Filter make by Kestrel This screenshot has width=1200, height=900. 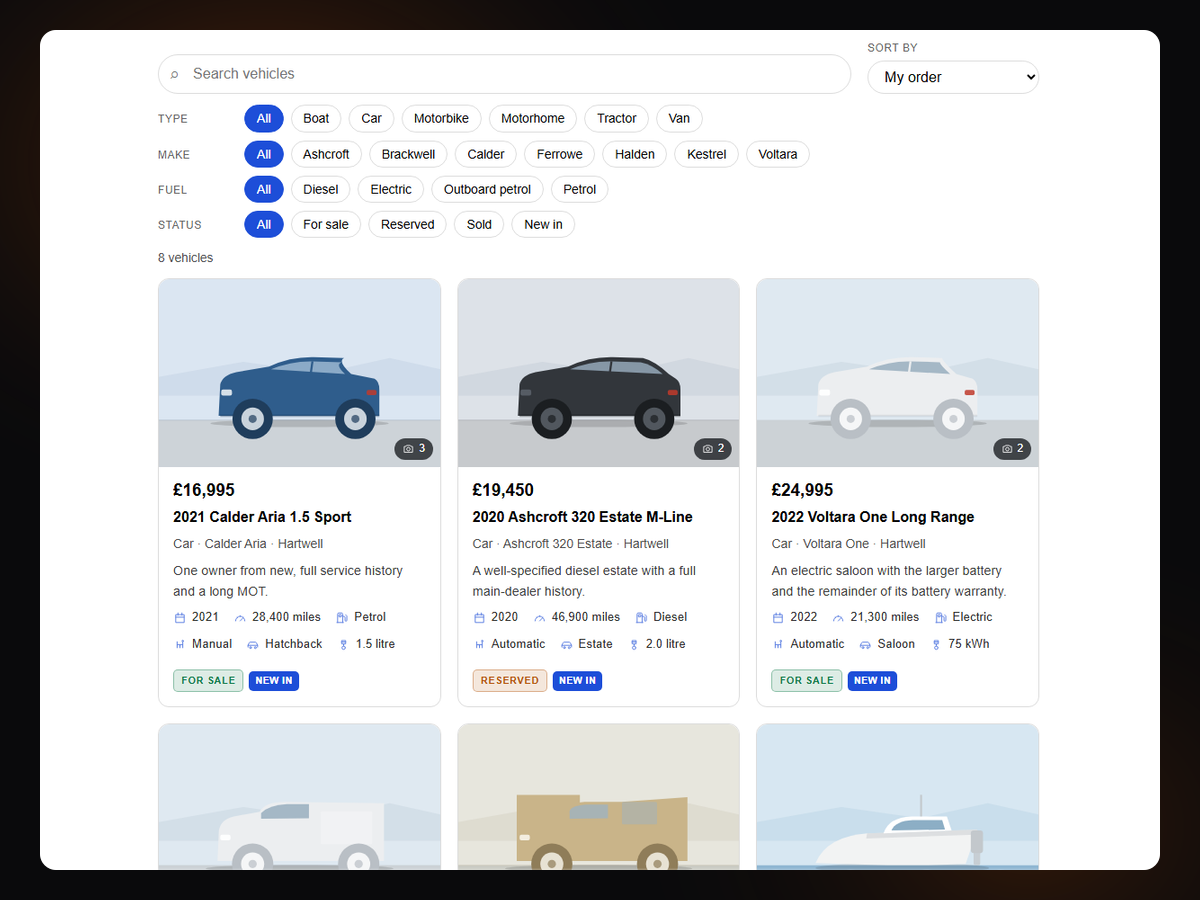click(x=707, y=154)
